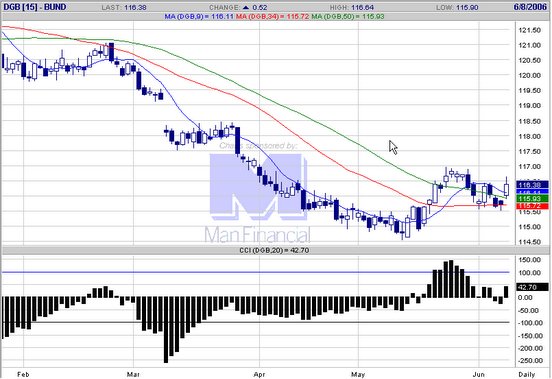
Task: Select the green MA(DGB,50) = 115.93 legend
Action: [x=348, y=16]
